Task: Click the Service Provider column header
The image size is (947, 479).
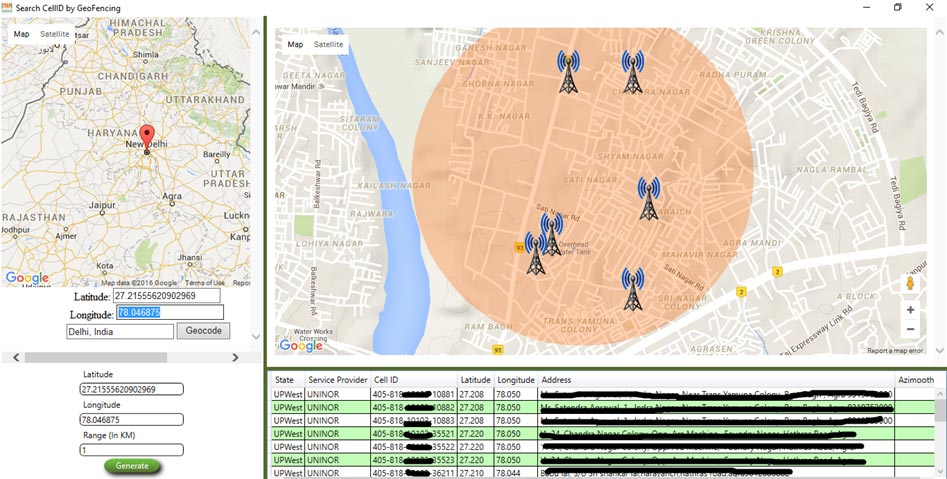Action: 338,380
